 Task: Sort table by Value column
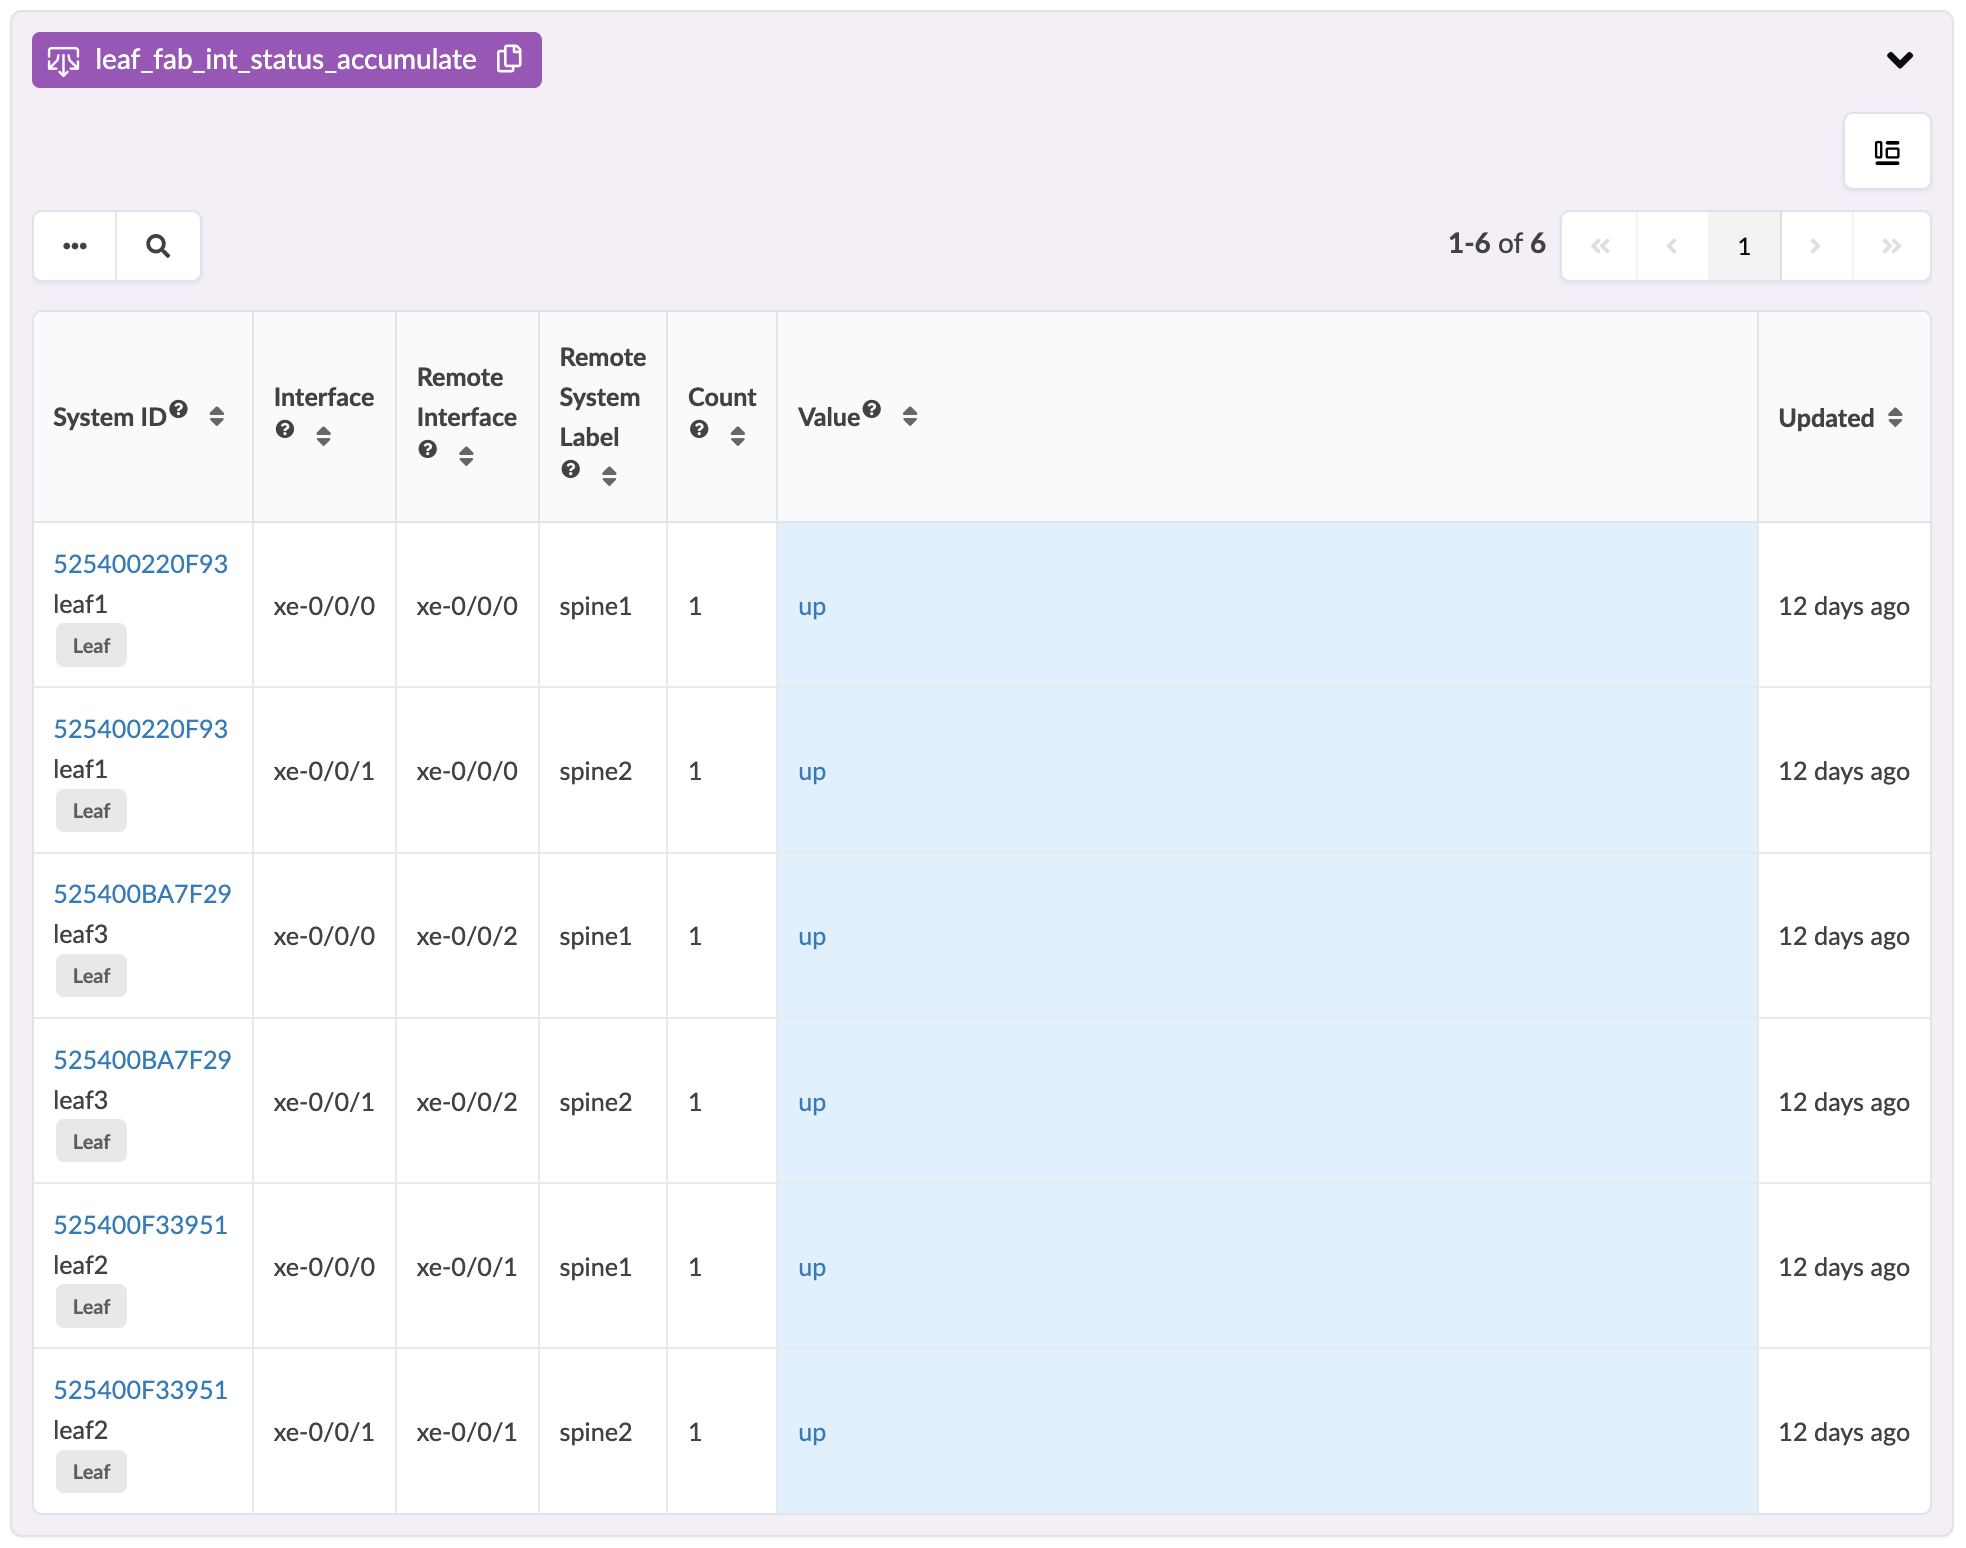pyautogui.click(x=909, y=416)
